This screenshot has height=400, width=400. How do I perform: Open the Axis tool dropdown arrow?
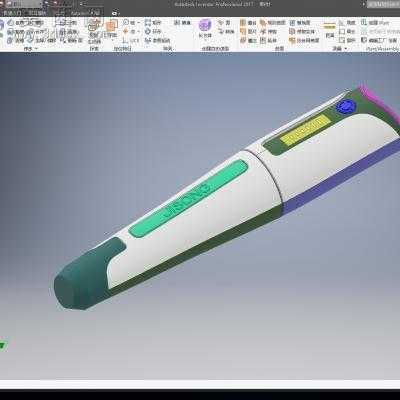tap(139, 22)
